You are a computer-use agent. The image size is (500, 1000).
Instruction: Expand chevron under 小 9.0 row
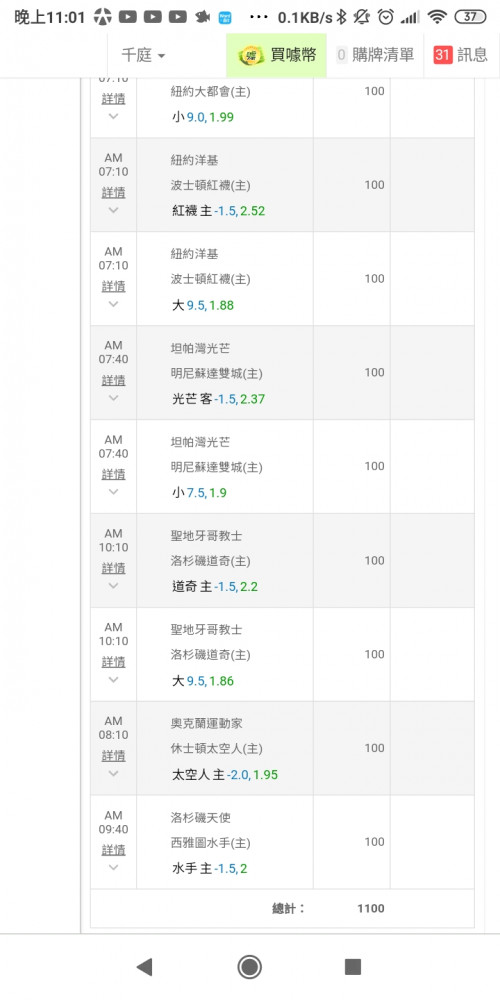tap(114, 116)
